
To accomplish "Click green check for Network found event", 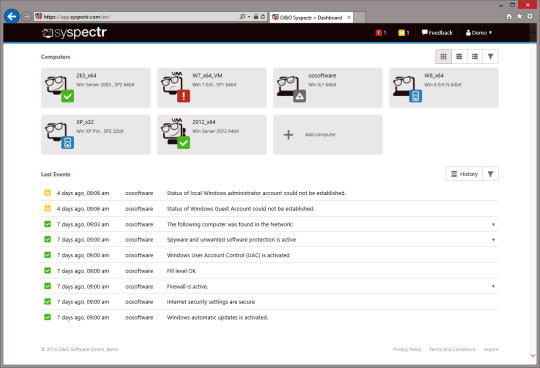I will [x=48, y=224].
